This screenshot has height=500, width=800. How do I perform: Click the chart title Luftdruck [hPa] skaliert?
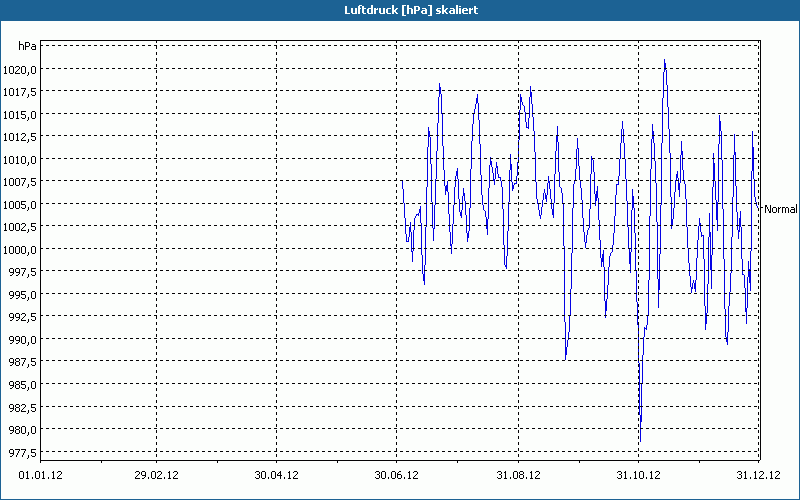tap(411, 10)
